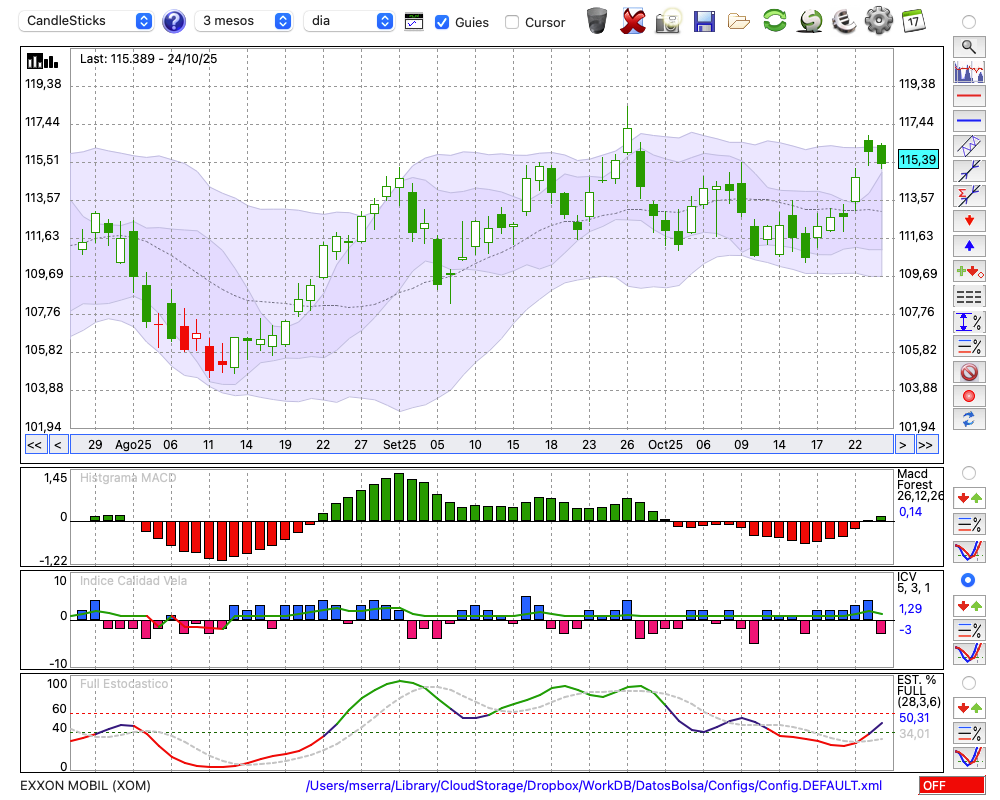This screenshot has height=800, width=1000.
Task: Click Estocastico panel red-green arrows button
Action: (x=969, y=707)
